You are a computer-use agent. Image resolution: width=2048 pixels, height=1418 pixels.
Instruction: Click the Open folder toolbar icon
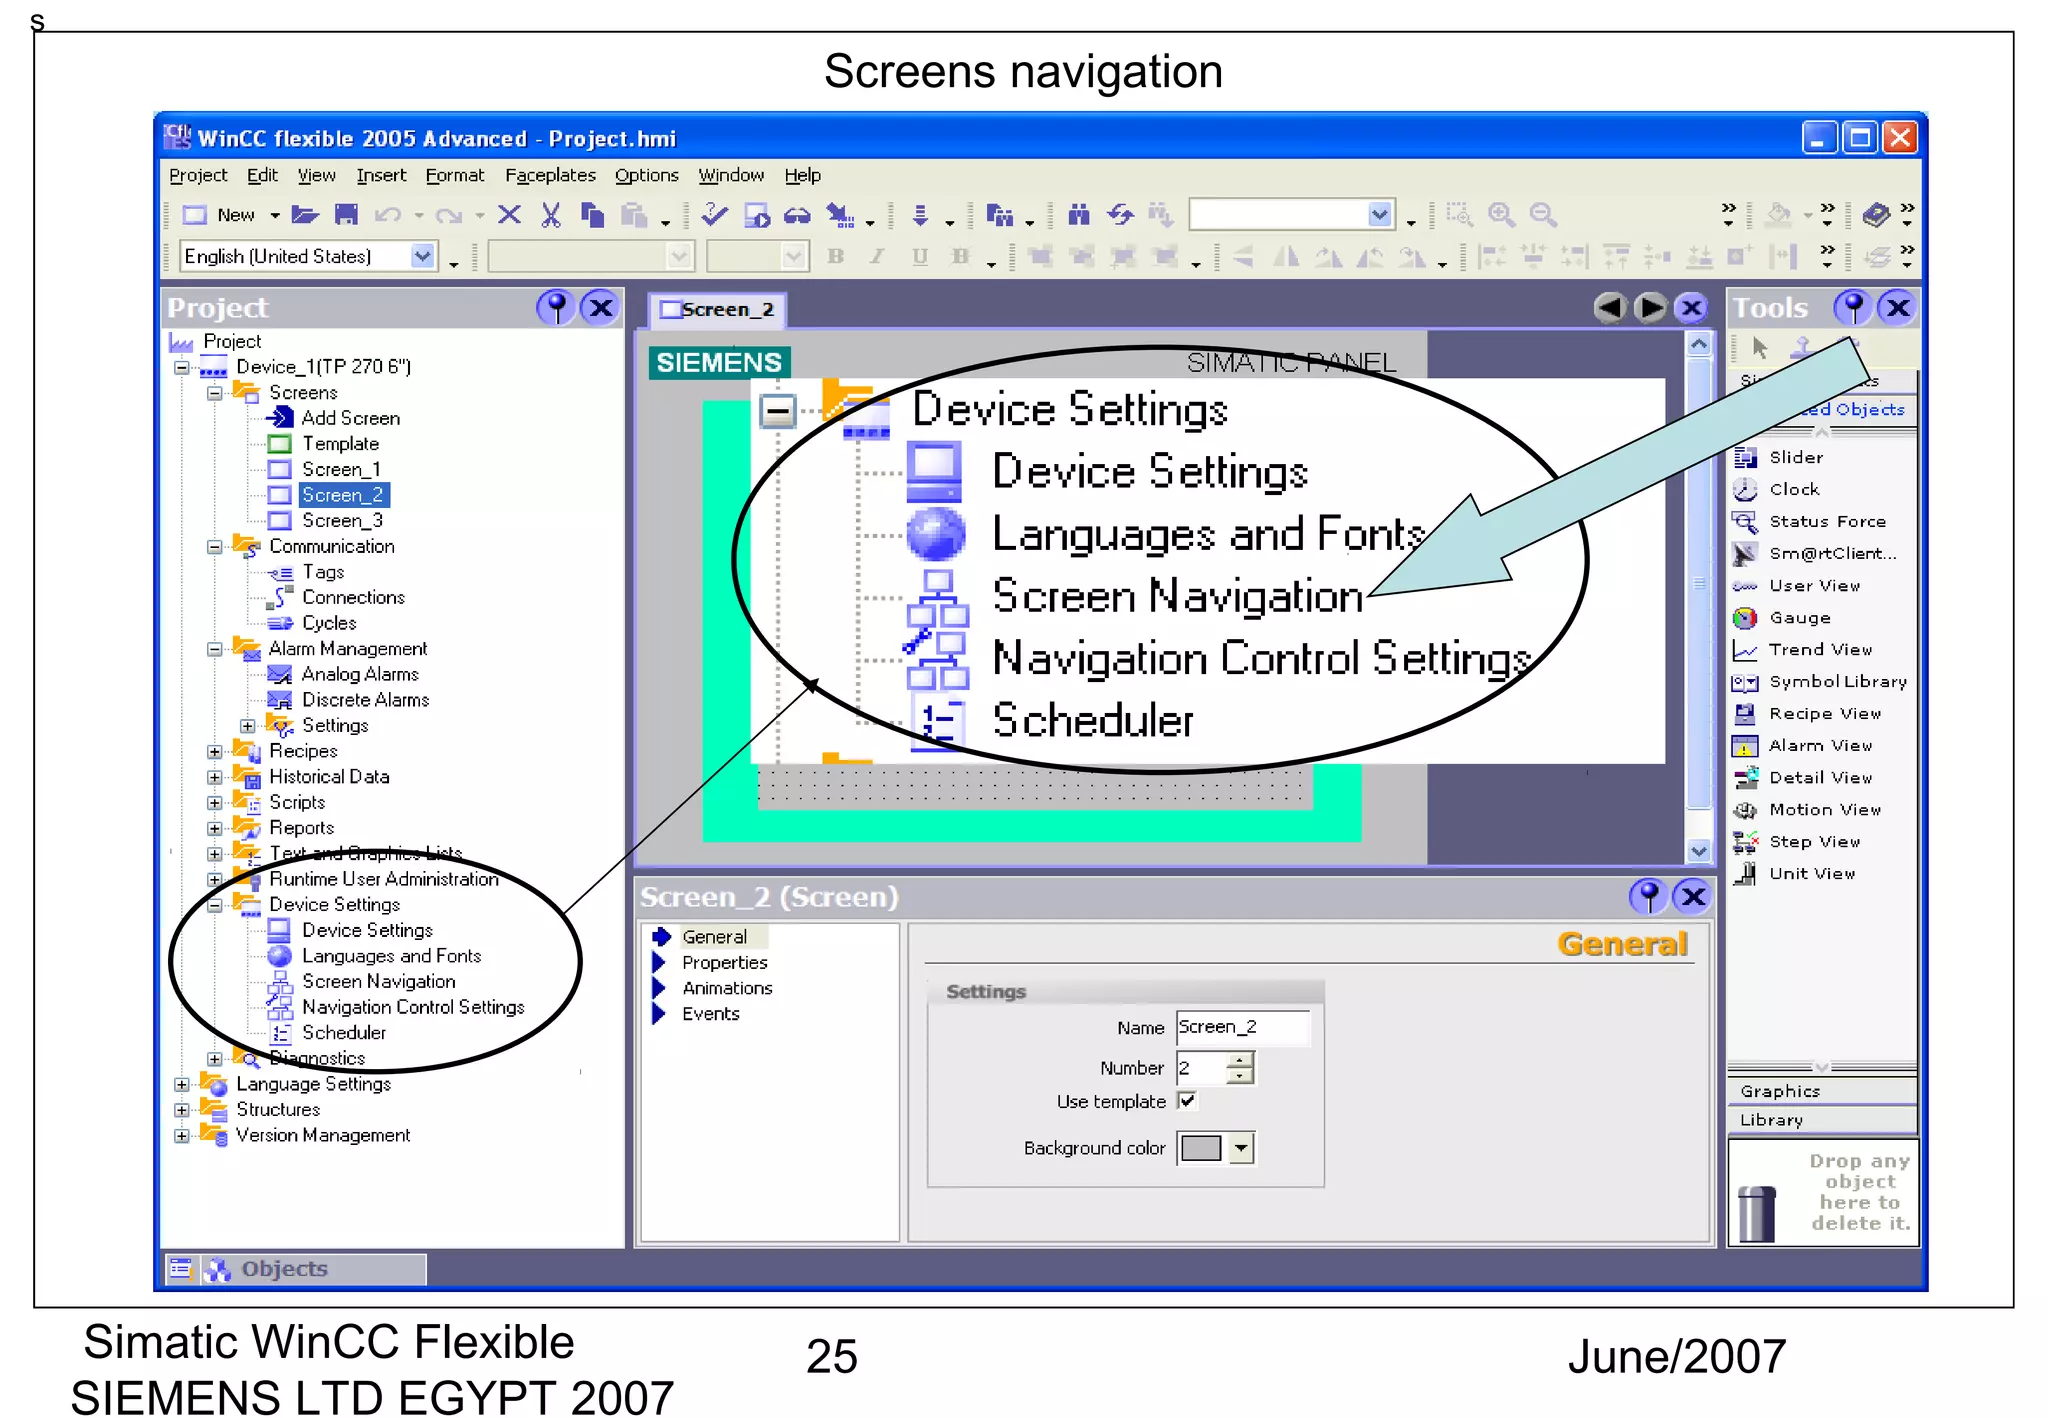click(x=305, y=215)
